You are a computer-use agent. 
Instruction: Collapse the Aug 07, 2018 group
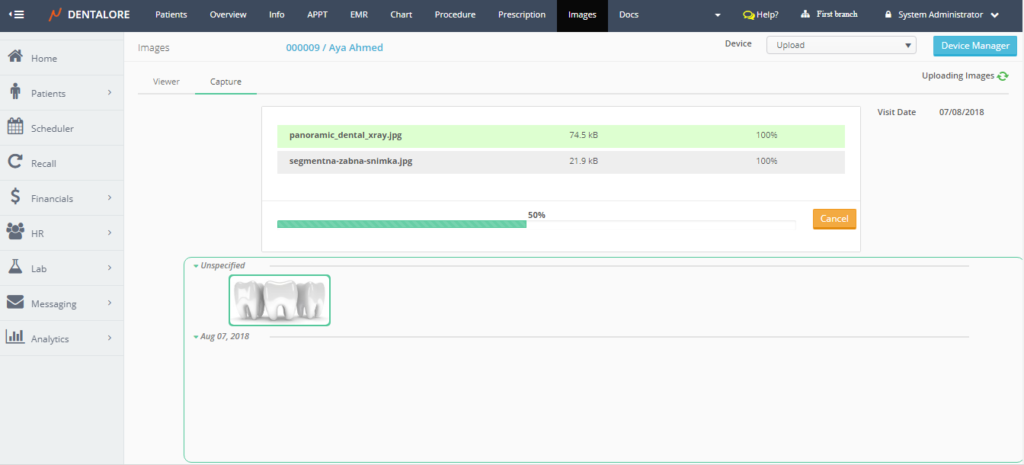click(x=197, y=337)
